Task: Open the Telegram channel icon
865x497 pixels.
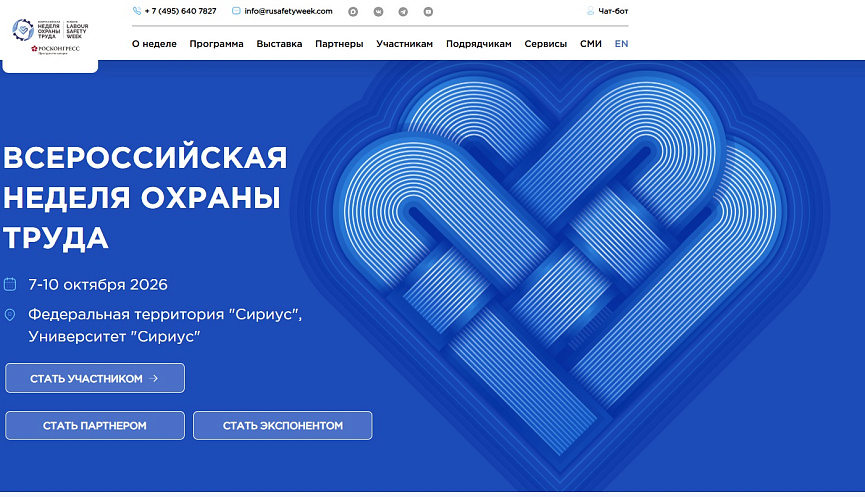Action: [403, 12]
